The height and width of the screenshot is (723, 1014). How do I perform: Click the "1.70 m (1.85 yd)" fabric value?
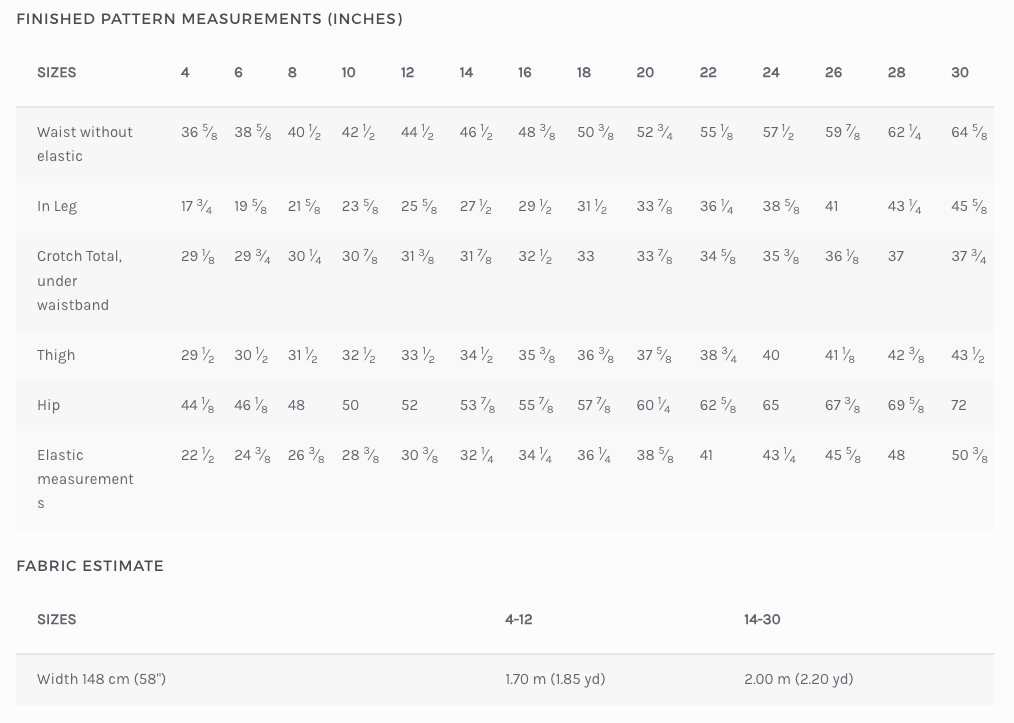point(555,679)
